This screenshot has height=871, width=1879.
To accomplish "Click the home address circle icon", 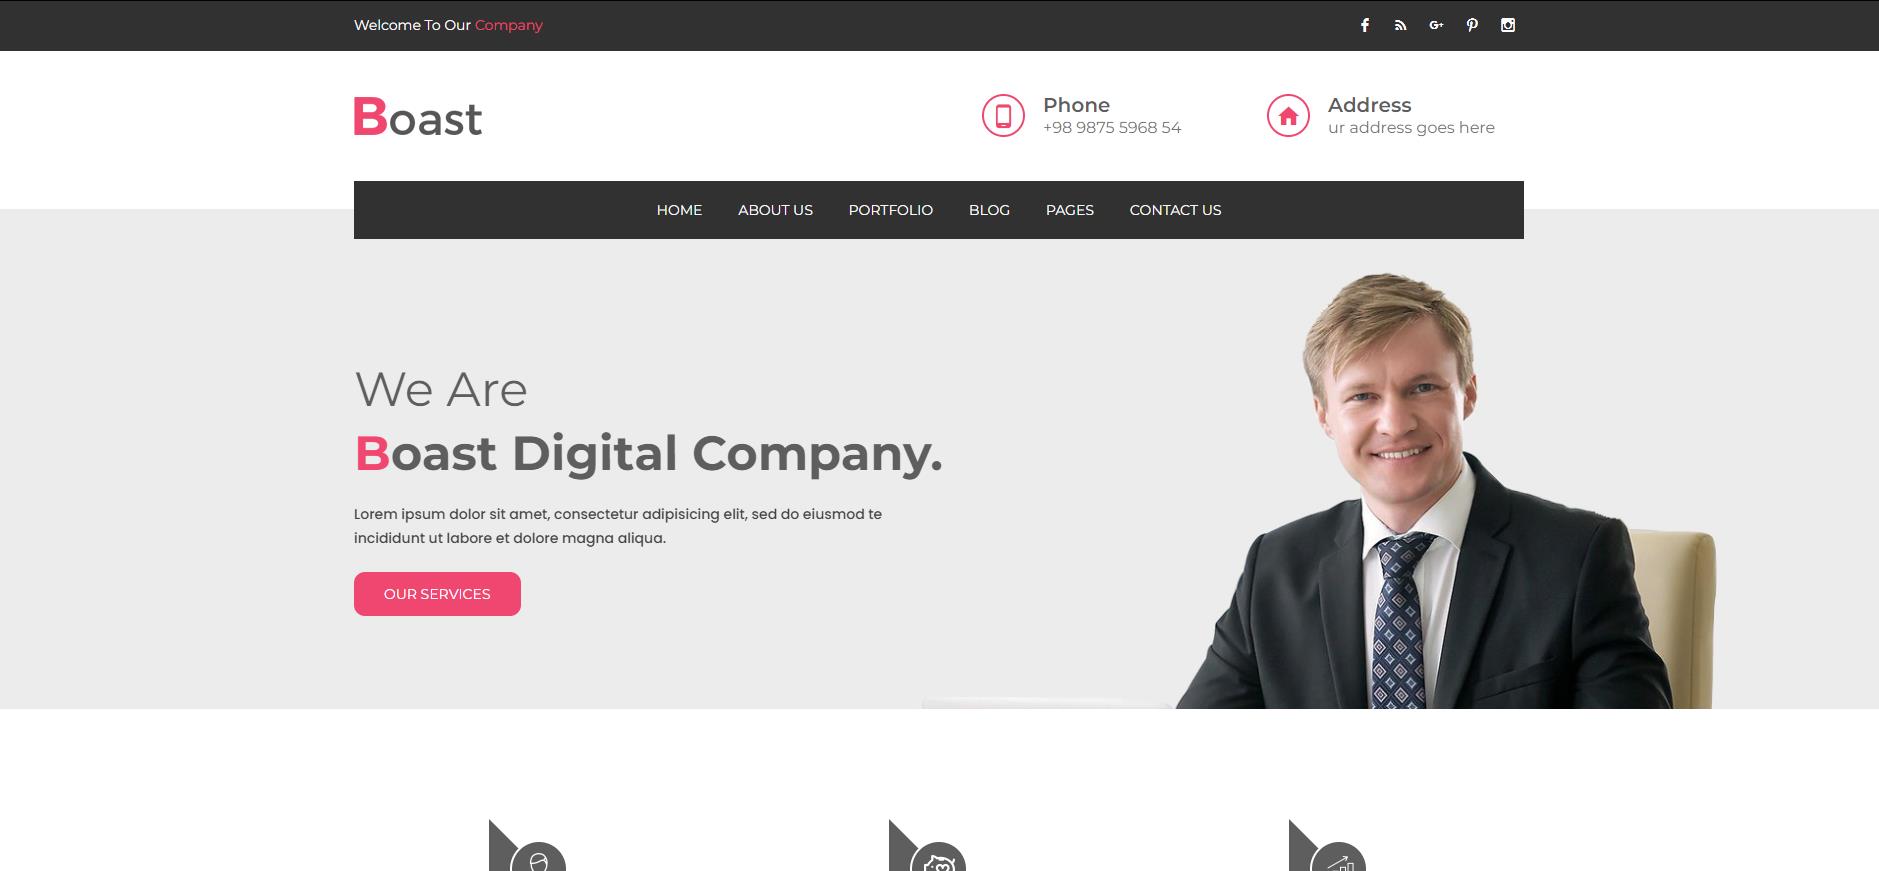I will tap(1288, 116).
